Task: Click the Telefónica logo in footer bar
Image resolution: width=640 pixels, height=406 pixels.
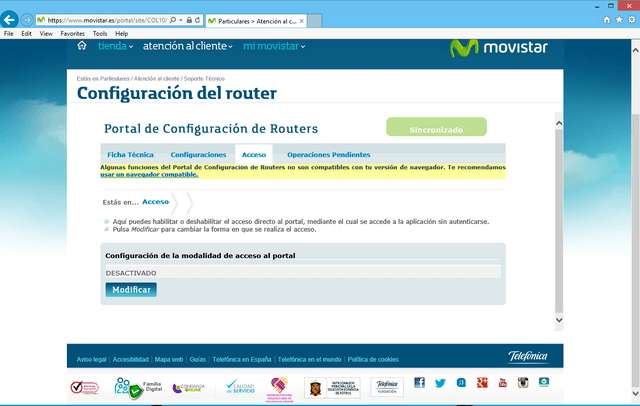Action: click(528, 357)
